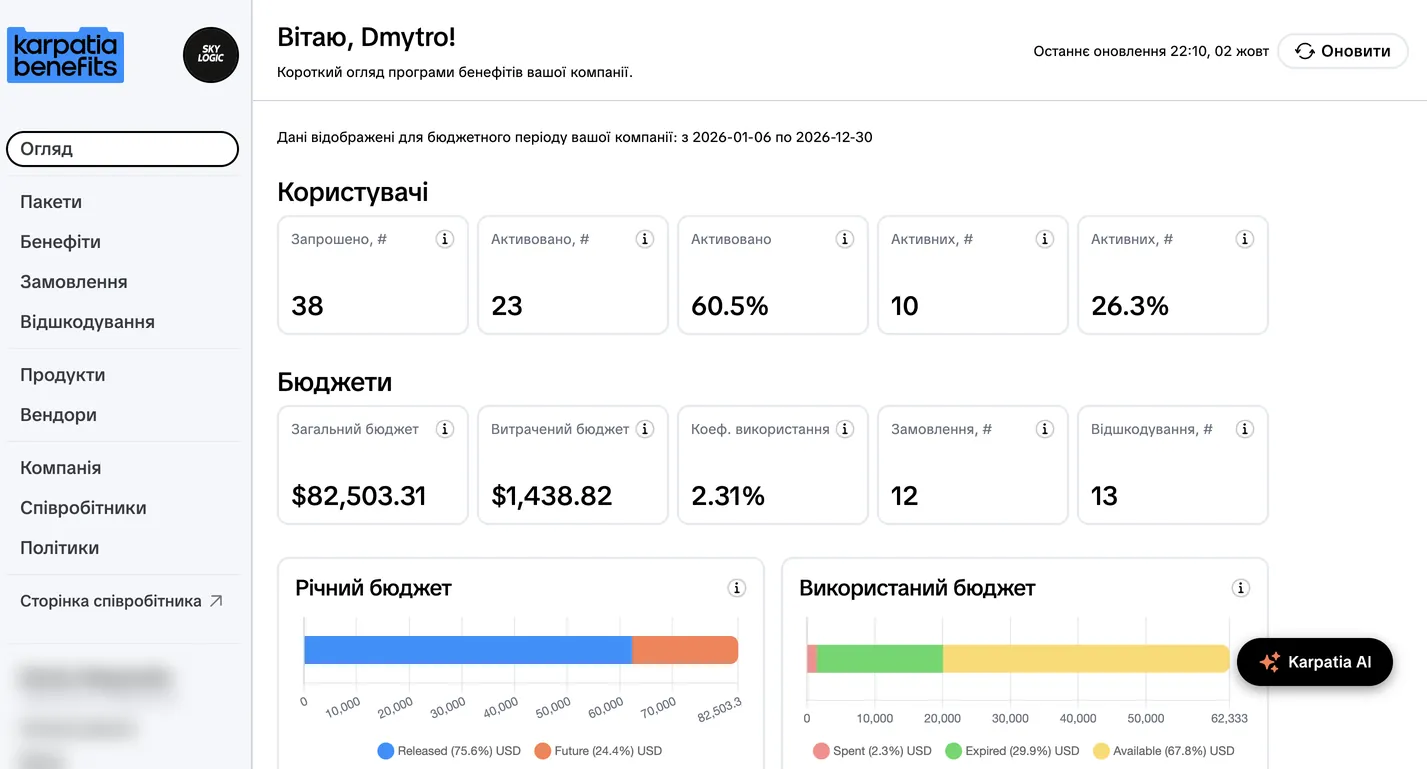Click the info icon on the Активних, # 10 card
This screenshot has width=1427, height=769.
point(1045,239)
